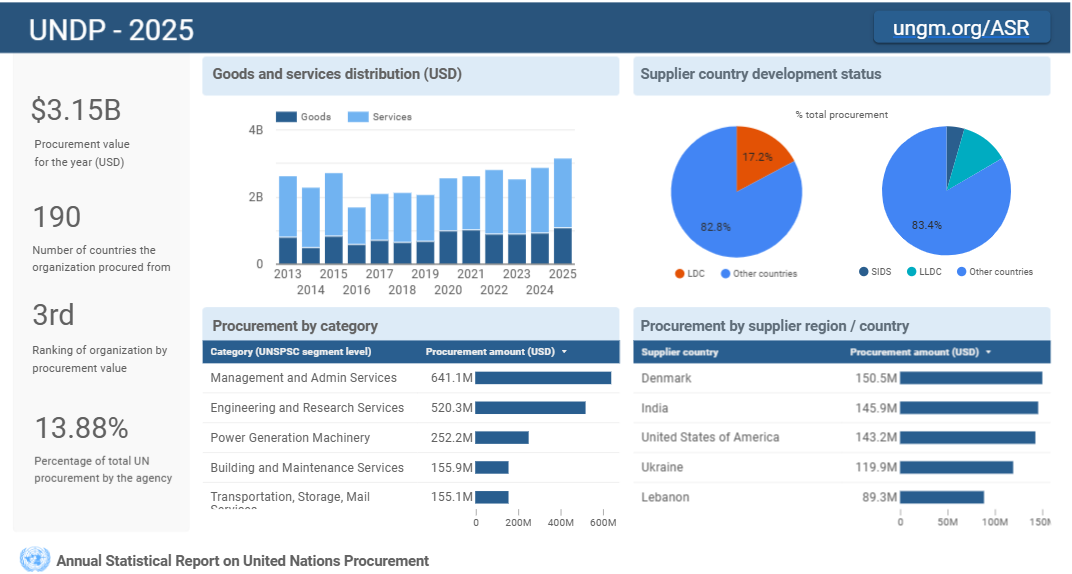Click the Building and Maintenance Services row

click(411, 468)
